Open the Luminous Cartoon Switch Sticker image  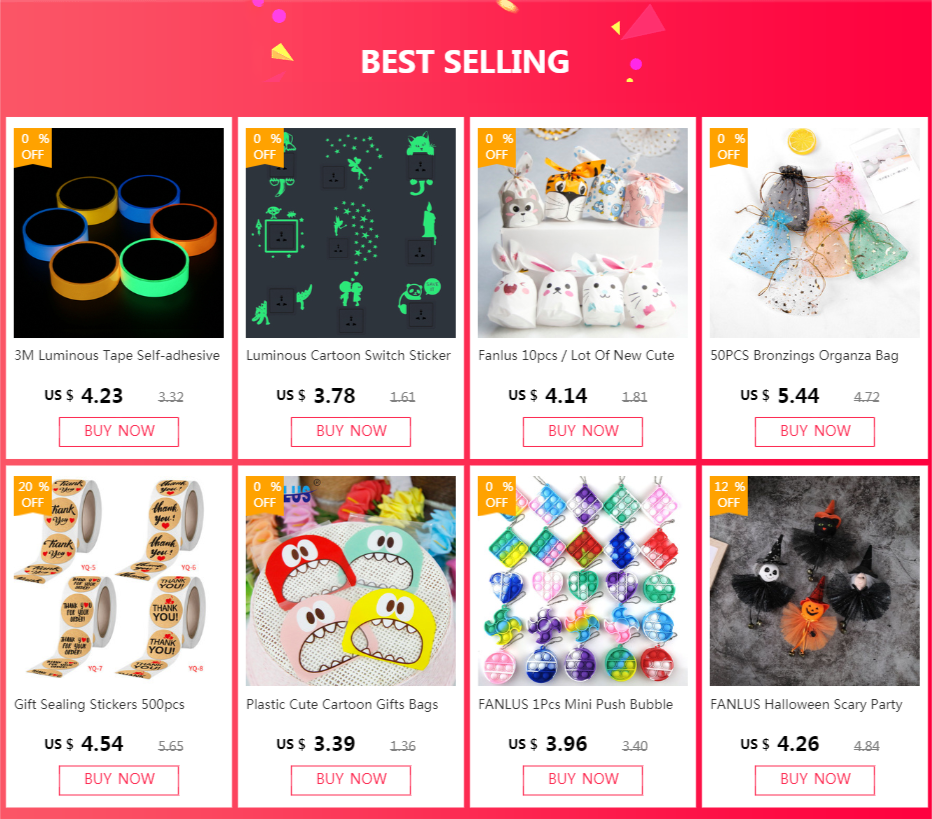[x=351, y=233]
